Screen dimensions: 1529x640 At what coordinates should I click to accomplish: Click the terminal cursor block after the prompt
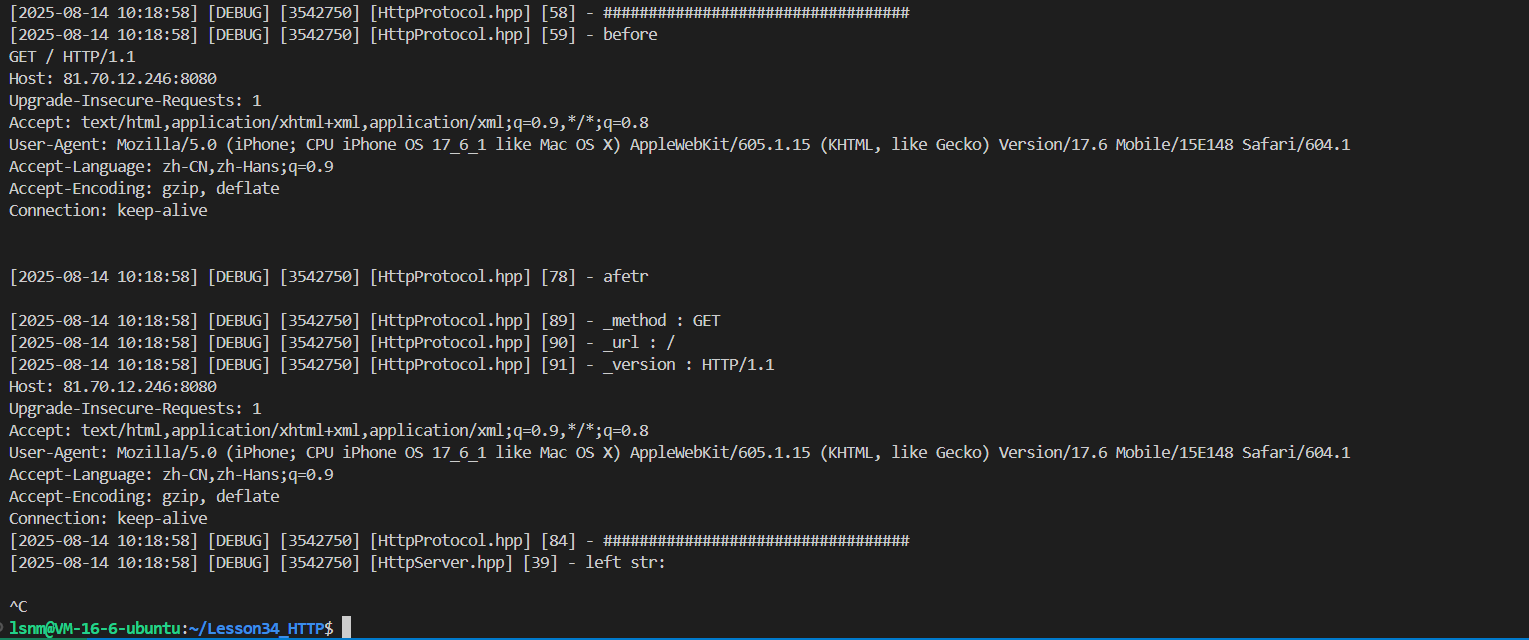(346, 628)
